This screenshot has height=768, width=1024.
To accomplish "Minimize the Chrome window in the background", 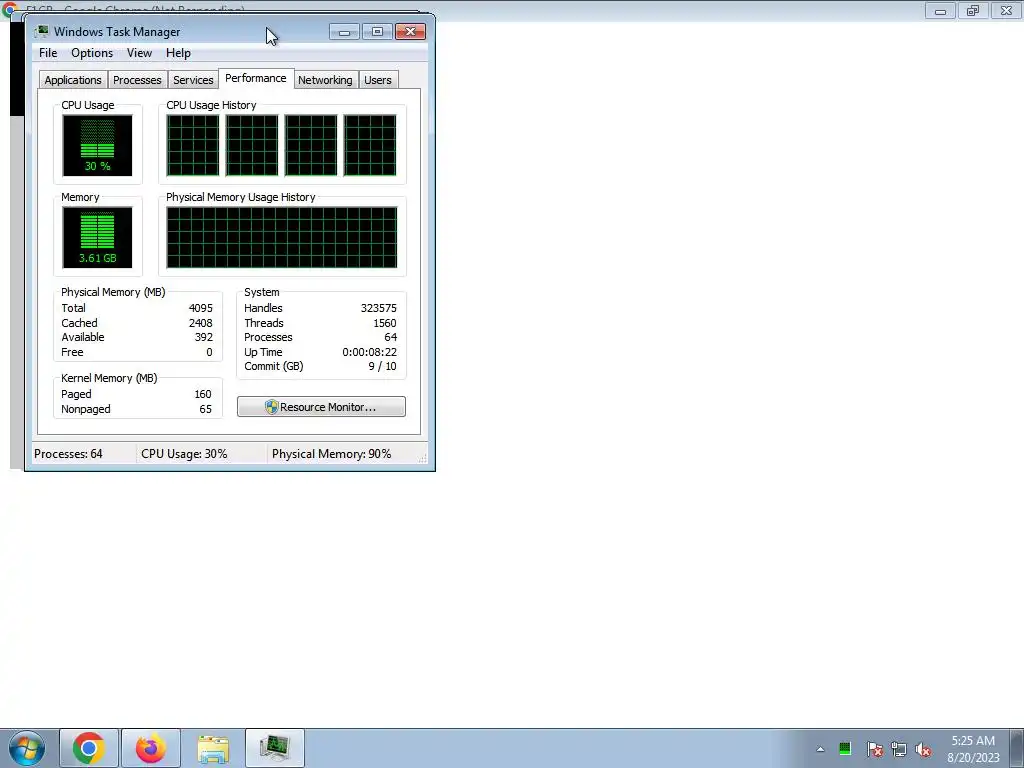I will [940, 10].
